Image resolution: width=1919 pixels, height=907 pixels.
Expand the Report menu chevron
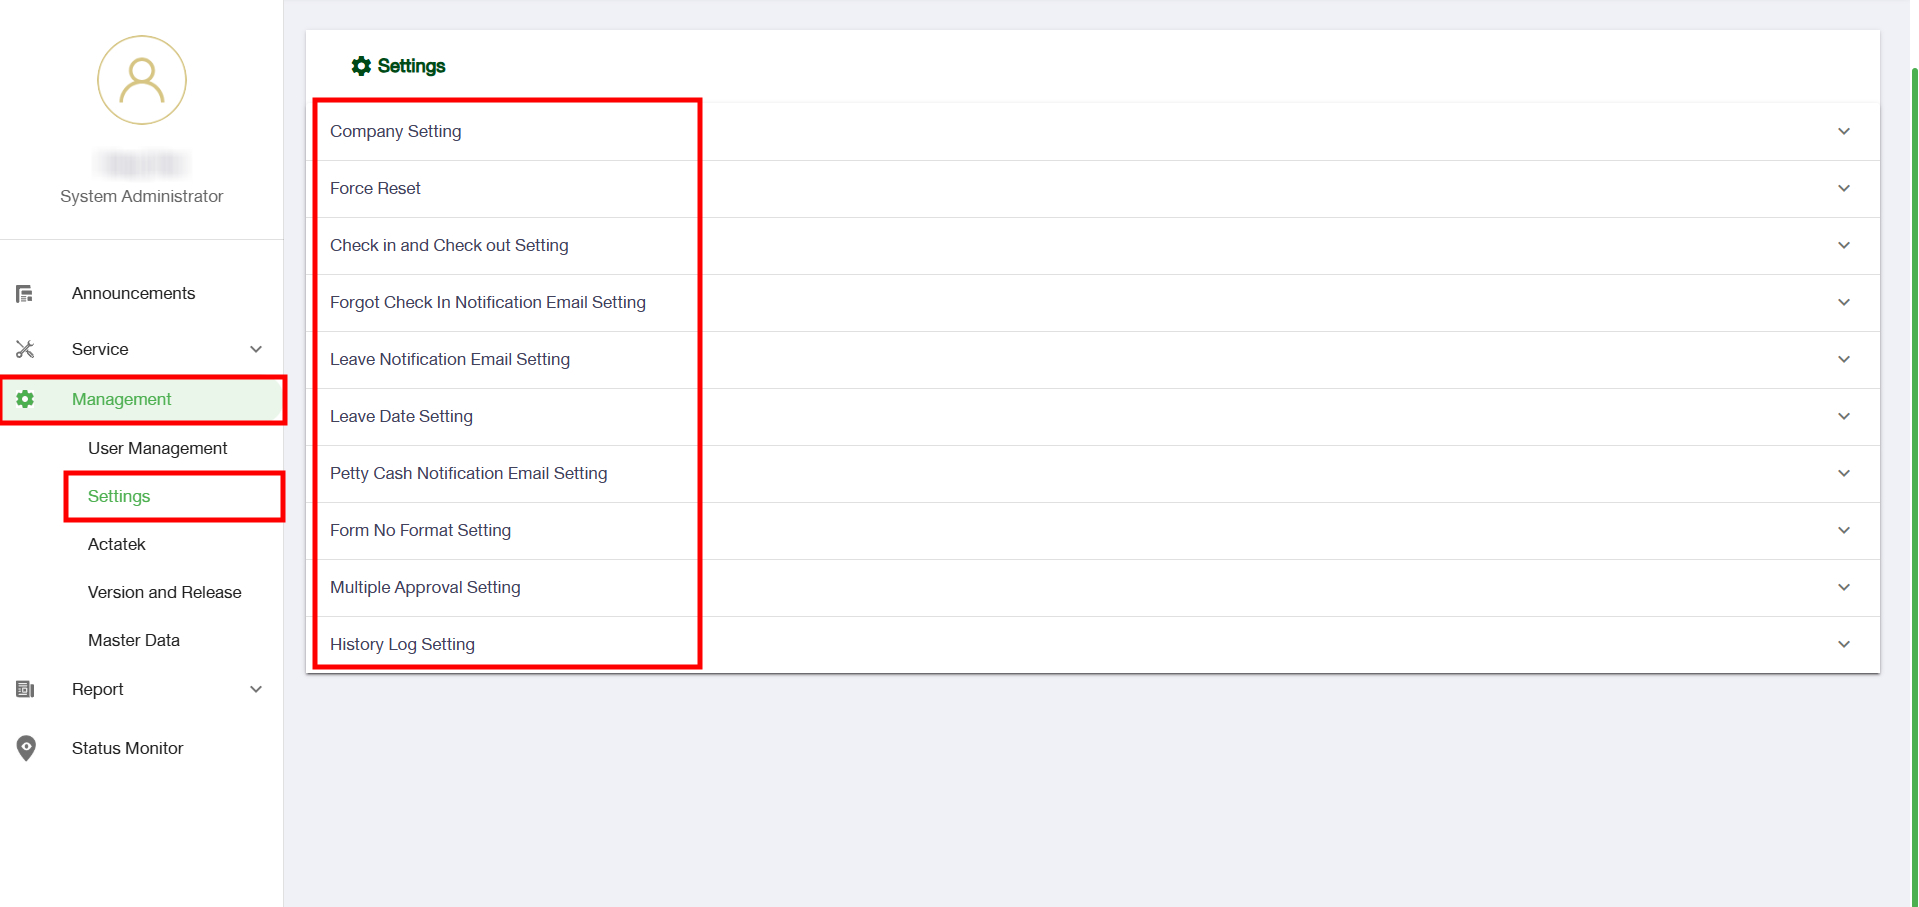coord(256,689)
